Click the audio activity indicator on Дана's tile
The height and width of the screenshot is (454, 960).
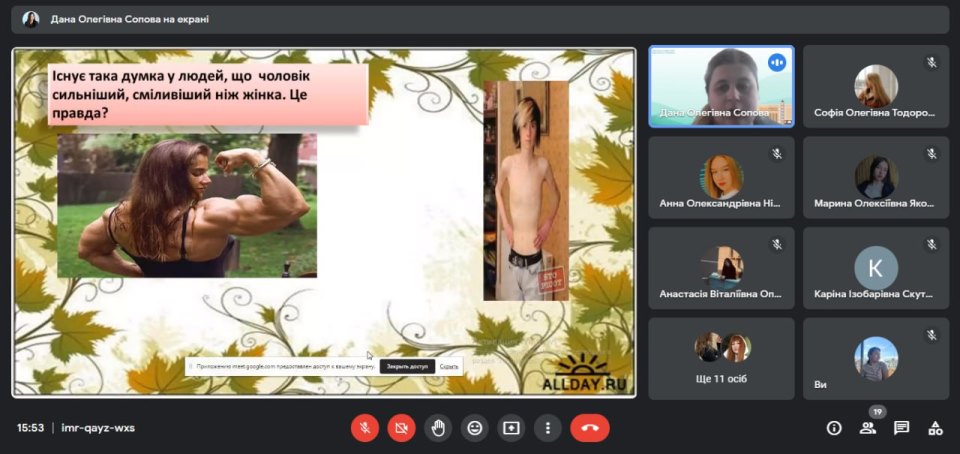click(777, 62)
